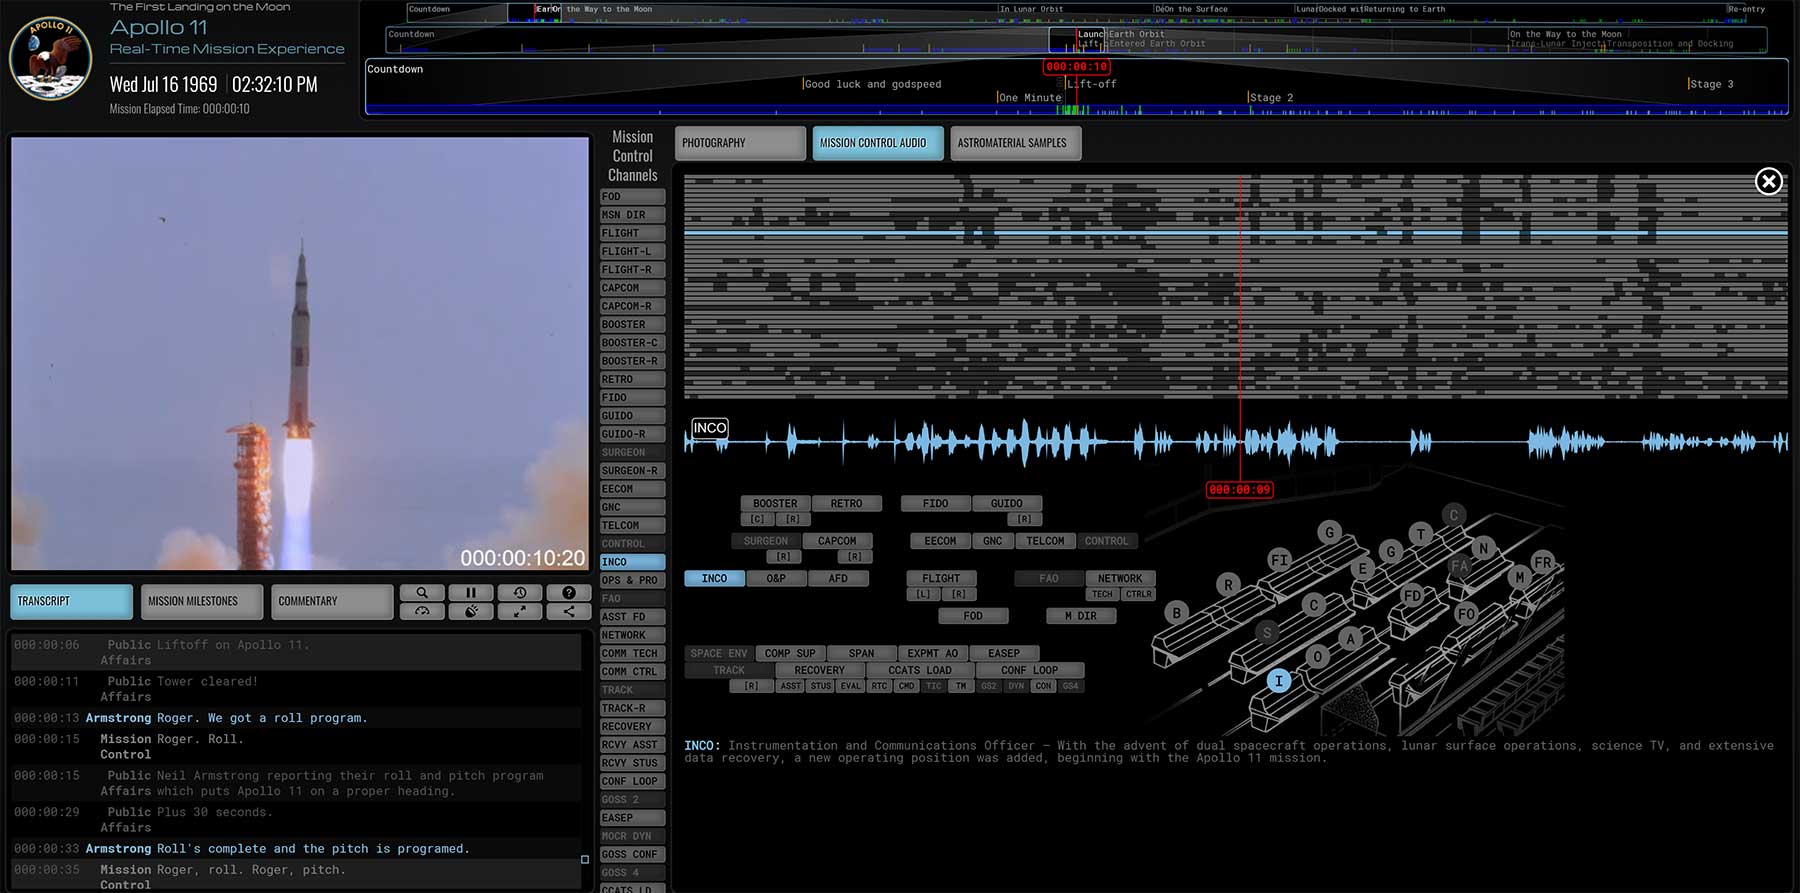Open the Astromaterial Samples tab
Viewport: 1800px width, 893px height.
(x=1014, y=143)
